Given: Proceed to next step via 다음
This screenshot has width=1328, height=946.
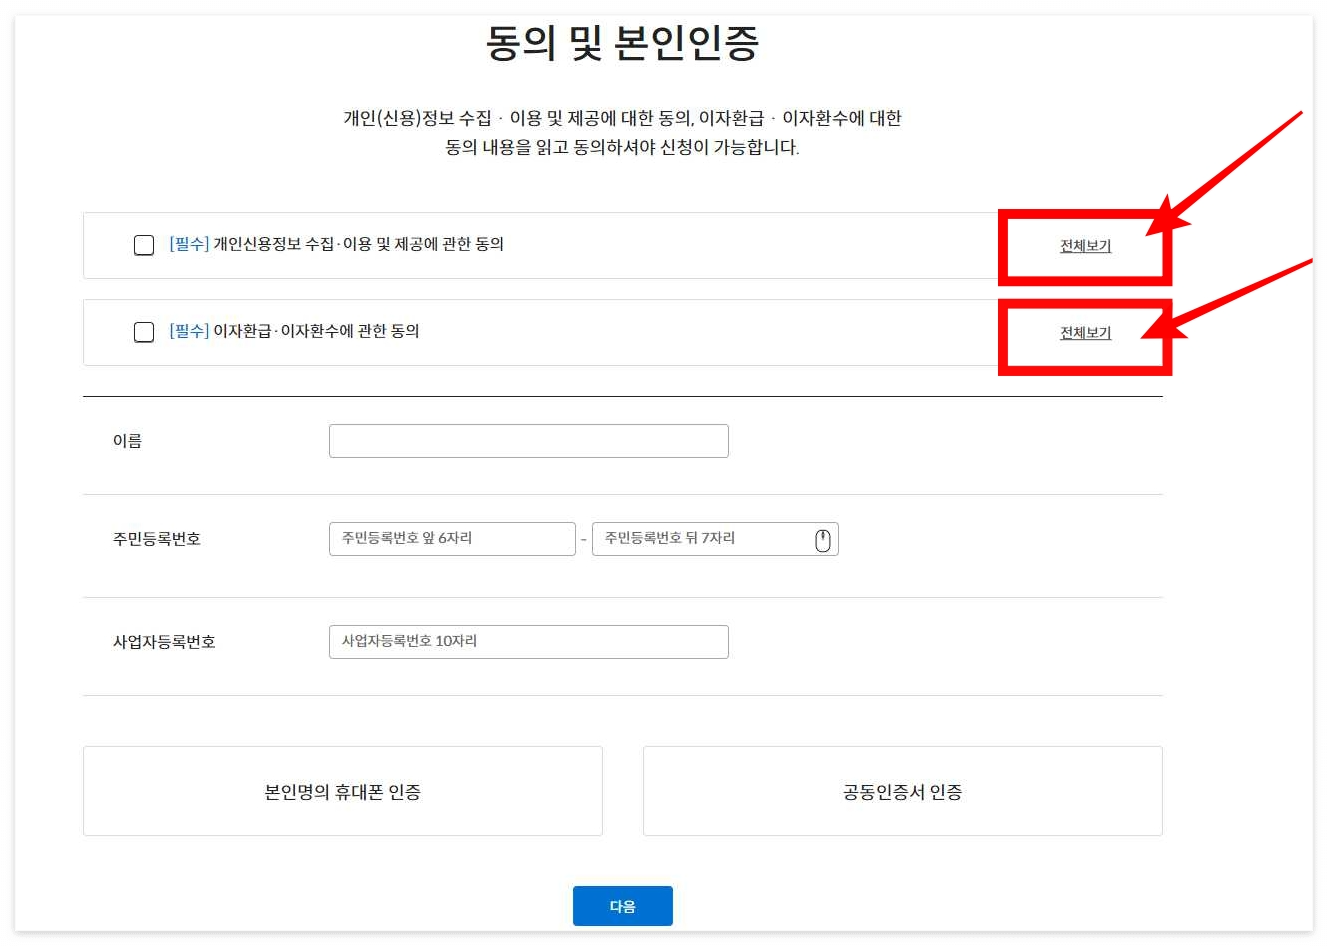Looking at the screenshot, I should click(622, 906).
